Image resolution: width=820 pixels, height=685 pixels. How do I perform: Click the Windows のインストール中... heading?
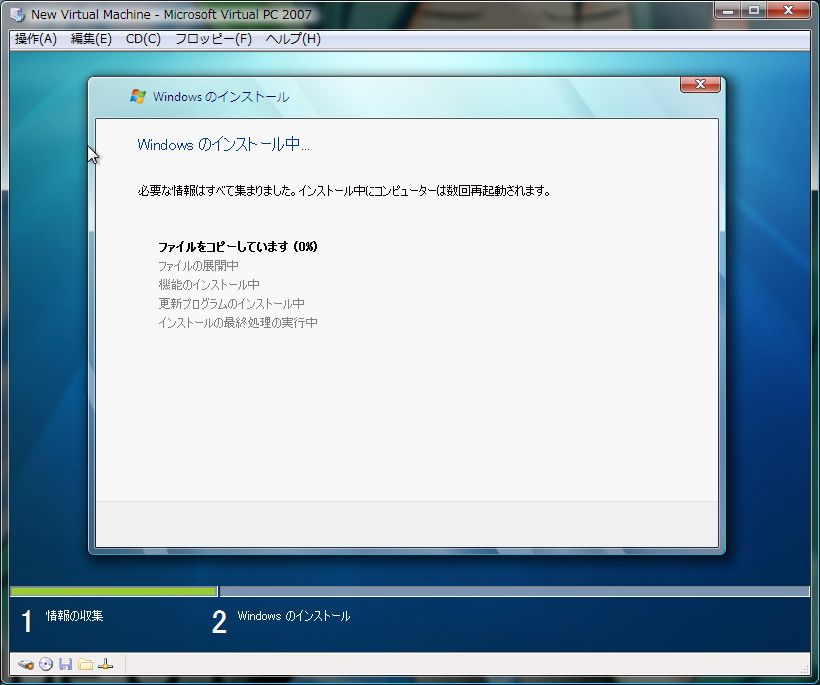tap(223, 144)
